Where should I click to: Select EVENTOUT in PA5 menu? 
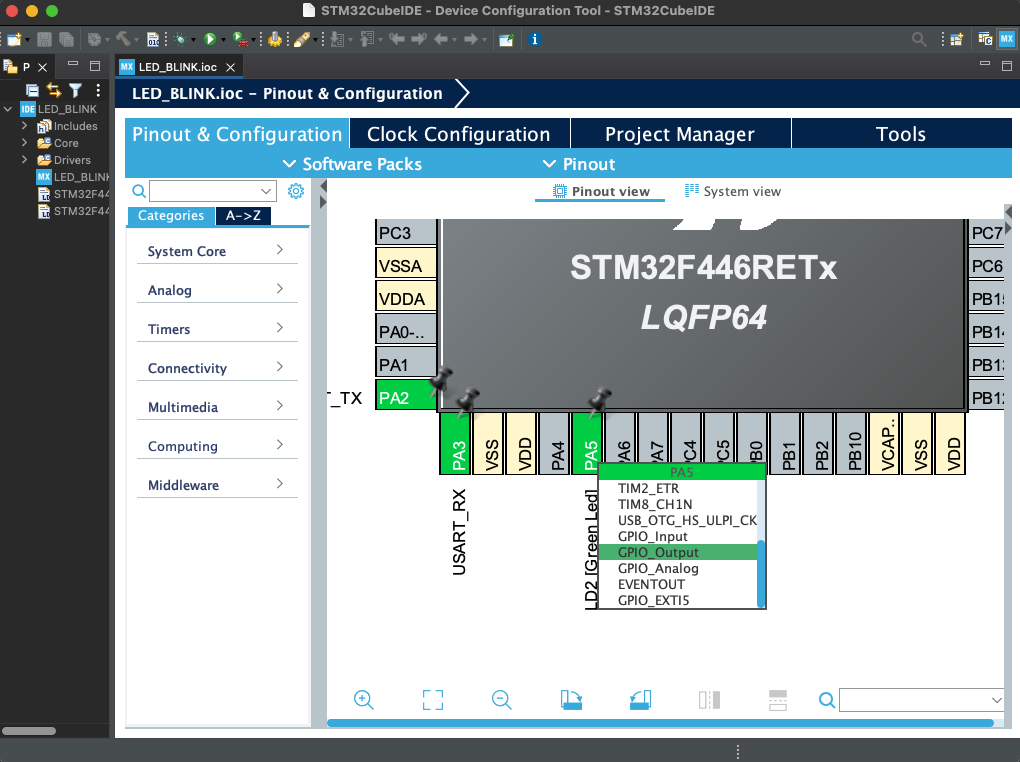tap(651, 584)
